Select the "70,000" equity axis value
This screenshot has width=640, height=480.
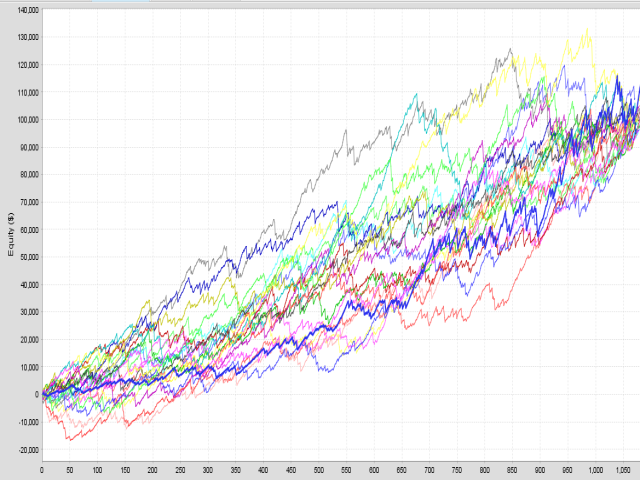[x=29, y=202]
